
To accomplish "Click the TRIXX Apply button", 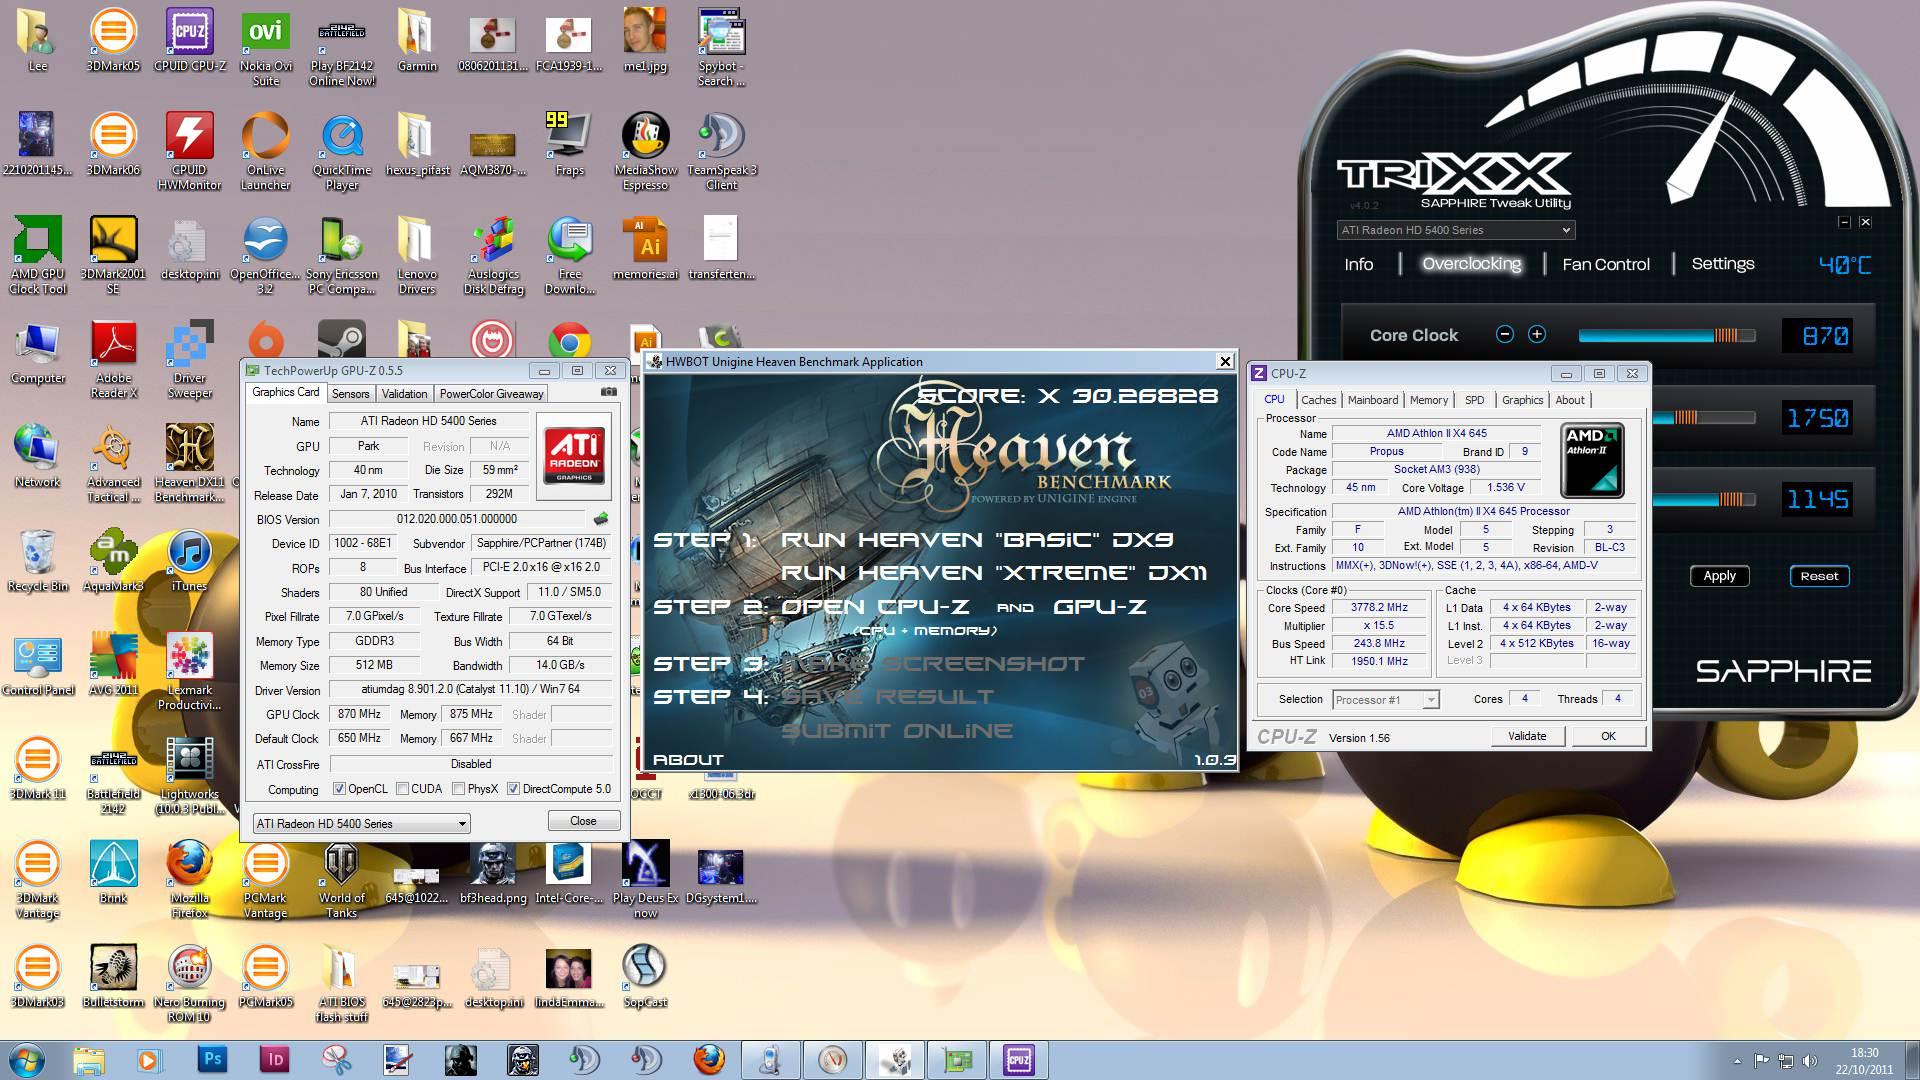I will click(1719, 576).
